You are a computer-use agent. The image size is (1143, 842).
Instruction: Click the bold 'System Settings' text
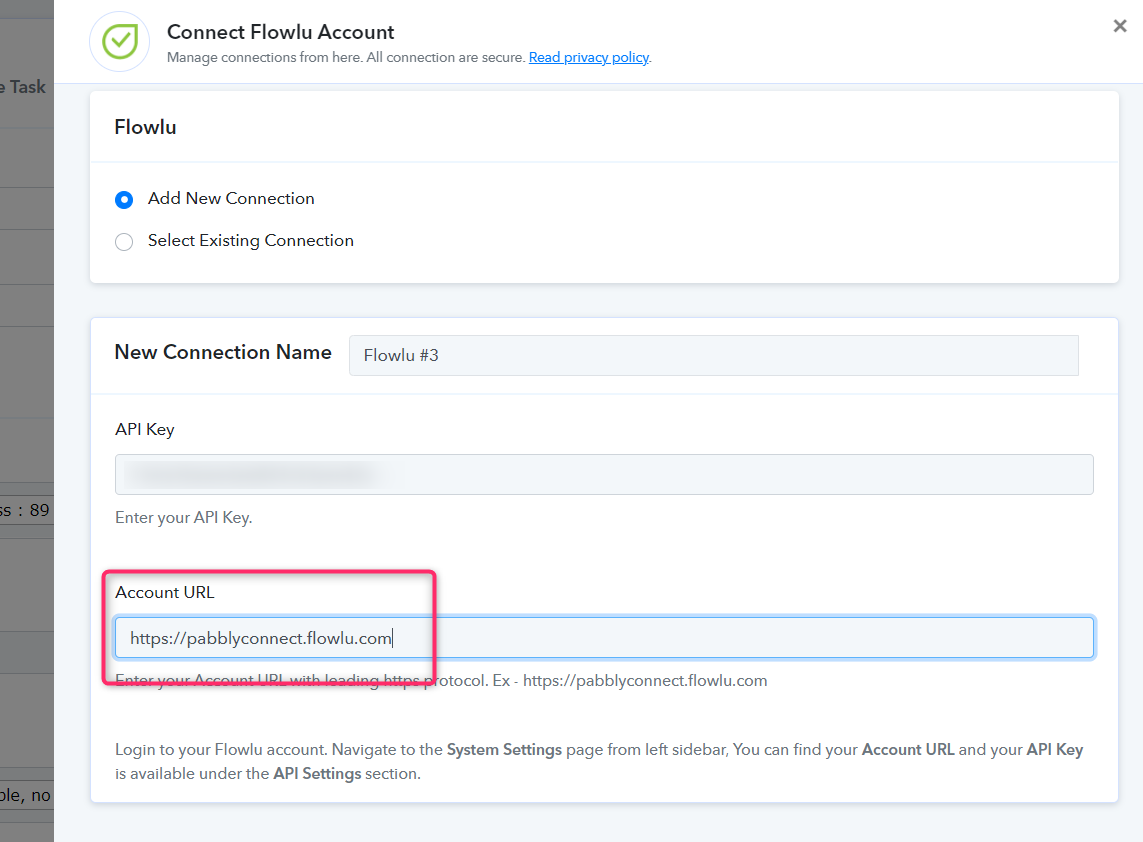(x=504, y=749)
